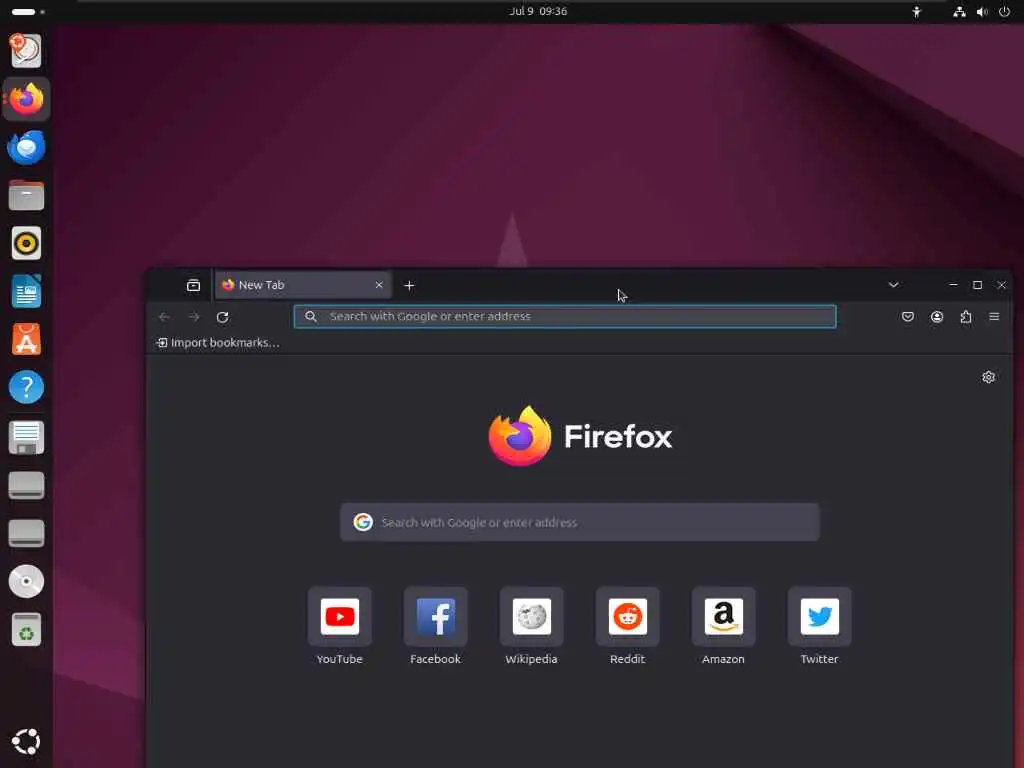Open the Firefox account icon
The width and height of the screenshot is (1024, 768).
coord(937,317)
